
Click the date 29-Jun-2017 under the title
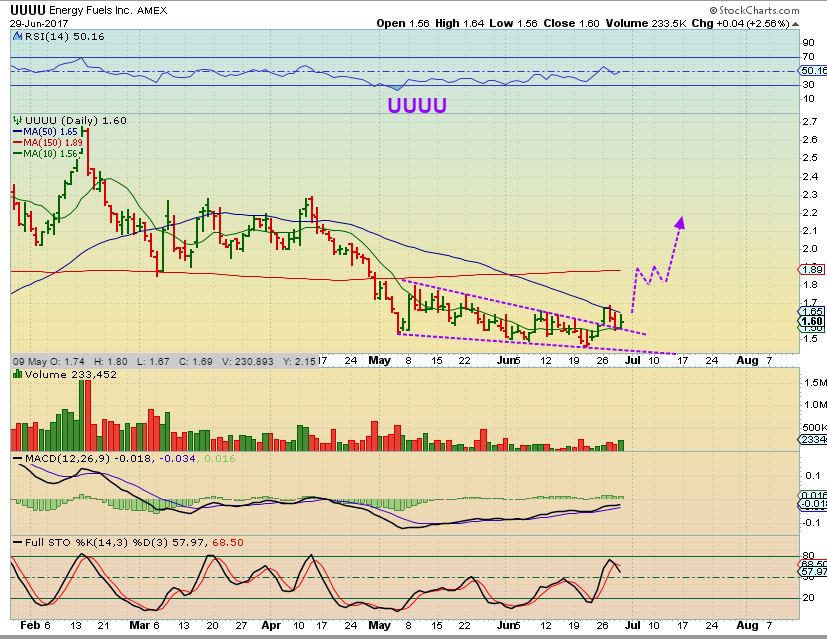[x=39, y=24]
